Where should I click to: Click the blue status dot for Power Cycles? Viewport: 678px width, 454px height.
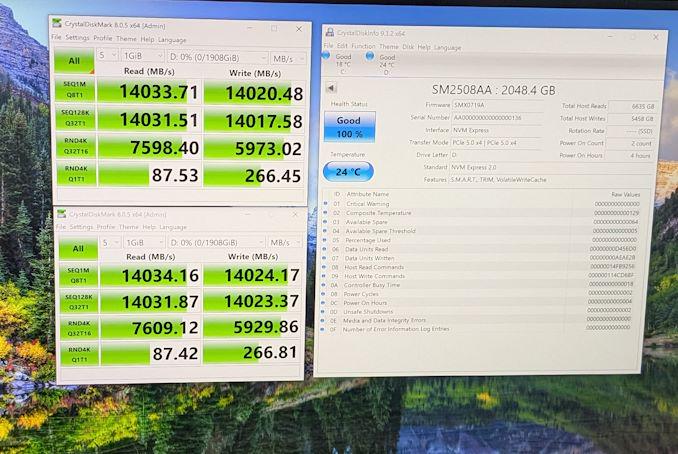(x=324, y=294)
